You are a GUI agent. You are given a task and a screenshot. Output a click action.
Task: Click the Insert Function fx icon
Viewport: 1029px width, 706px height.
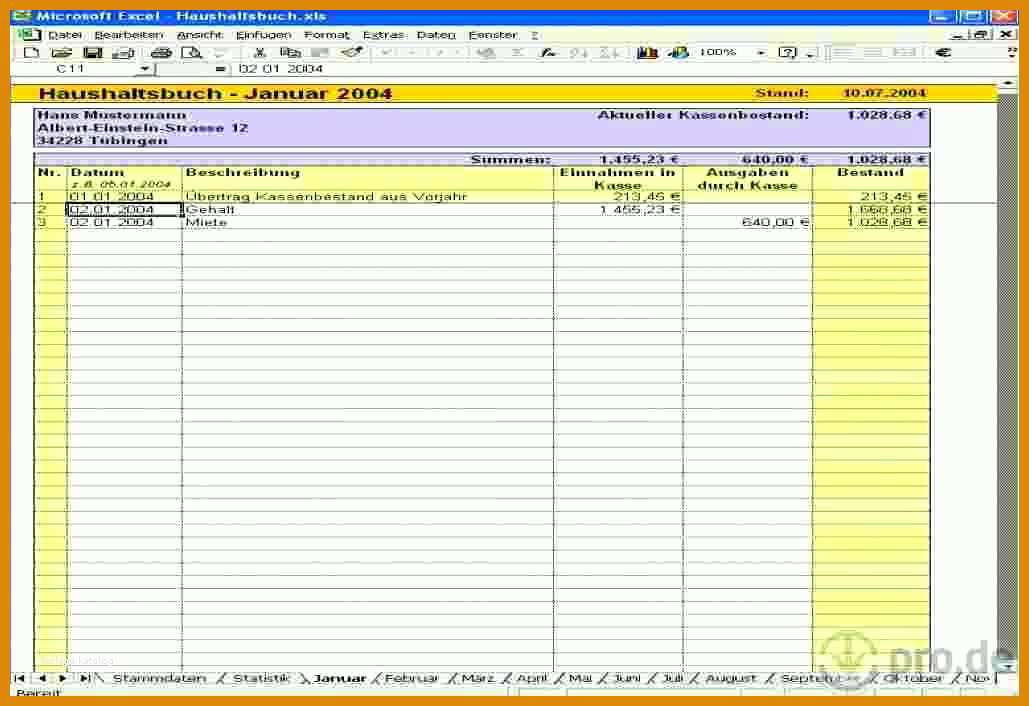[548, 53]
